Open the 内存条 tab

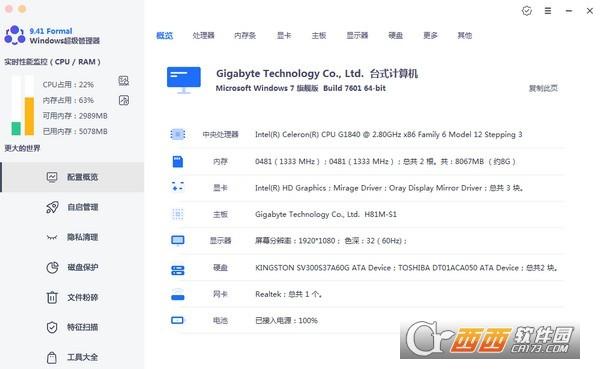click(245, 36)
